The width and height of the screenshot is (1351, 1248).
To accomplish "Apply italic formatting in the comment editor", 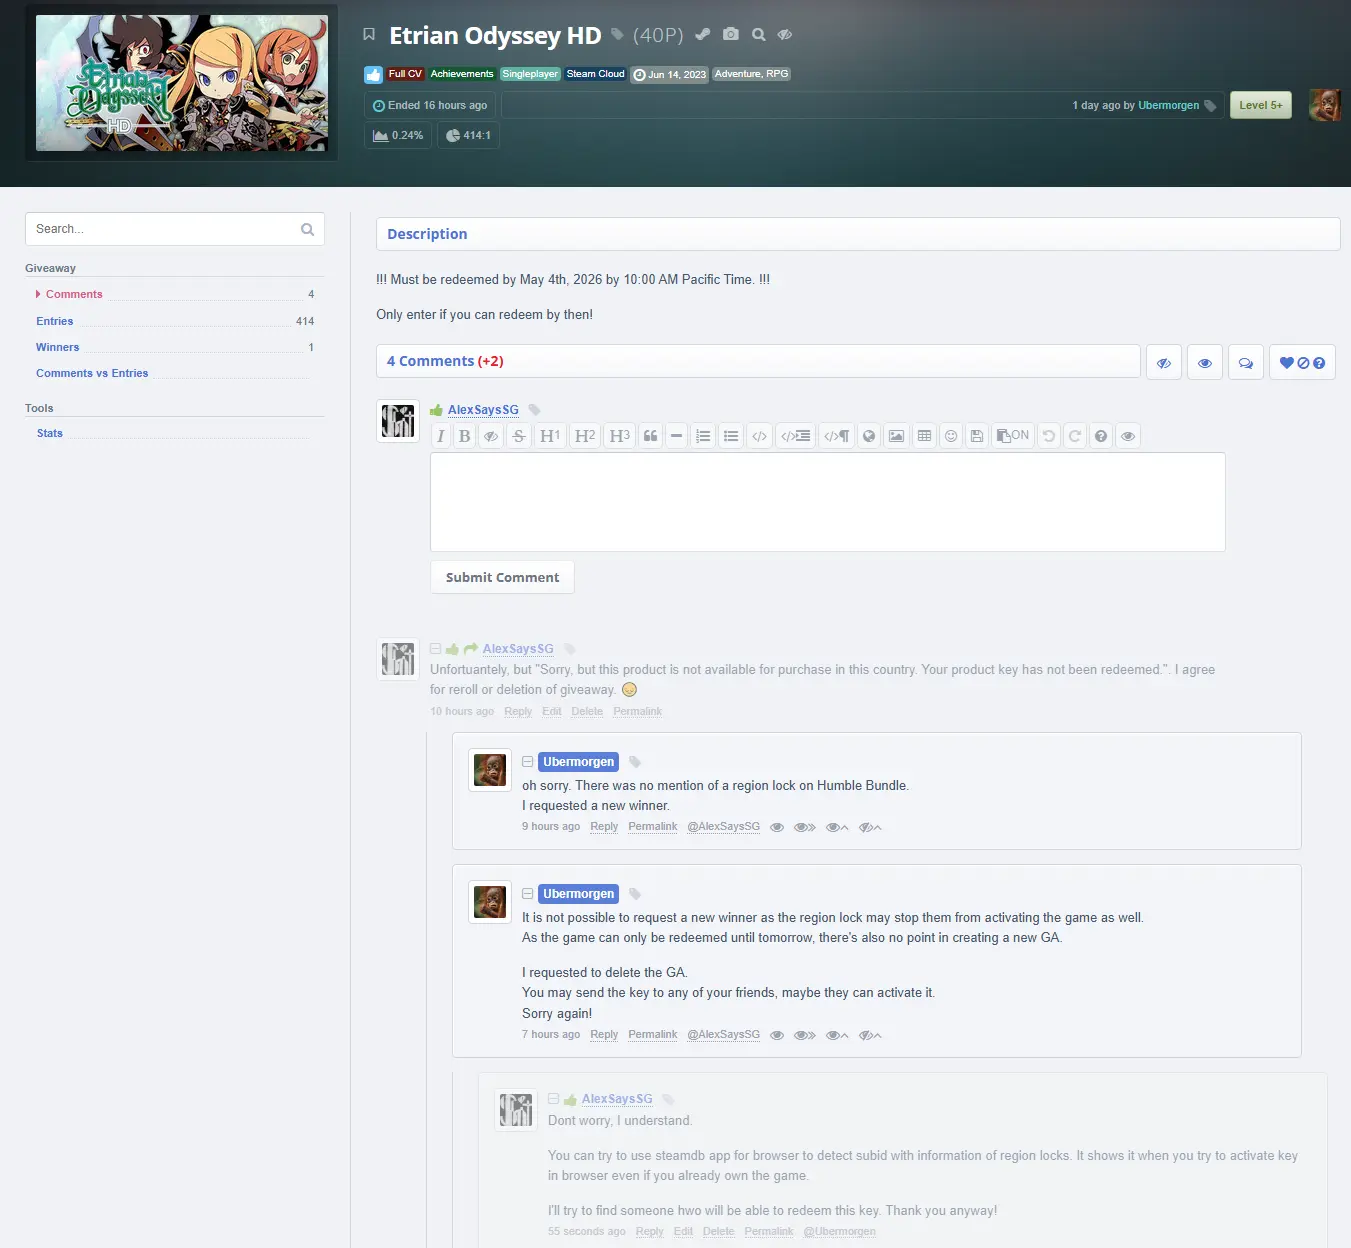I will coord(441,436).
